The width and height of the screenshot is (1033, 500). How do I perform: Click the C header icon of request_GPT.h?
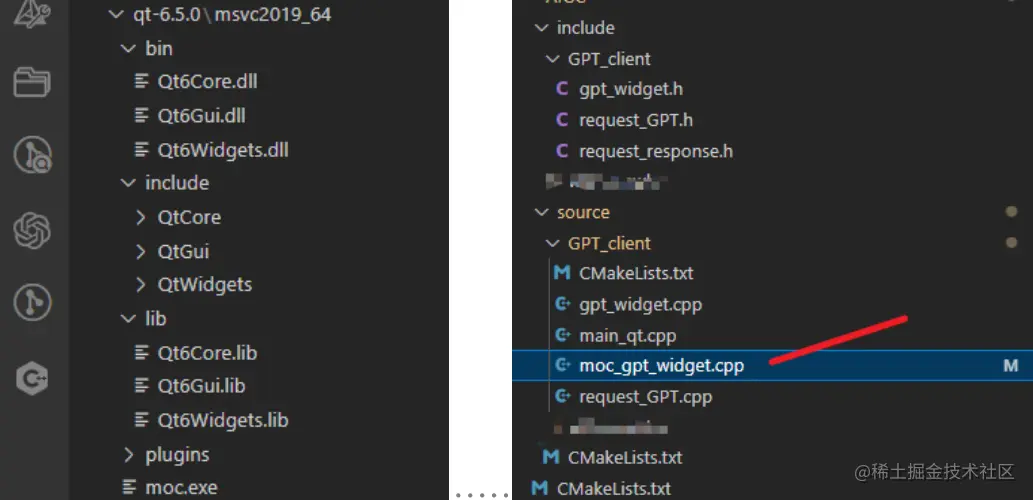click(562, 120)
